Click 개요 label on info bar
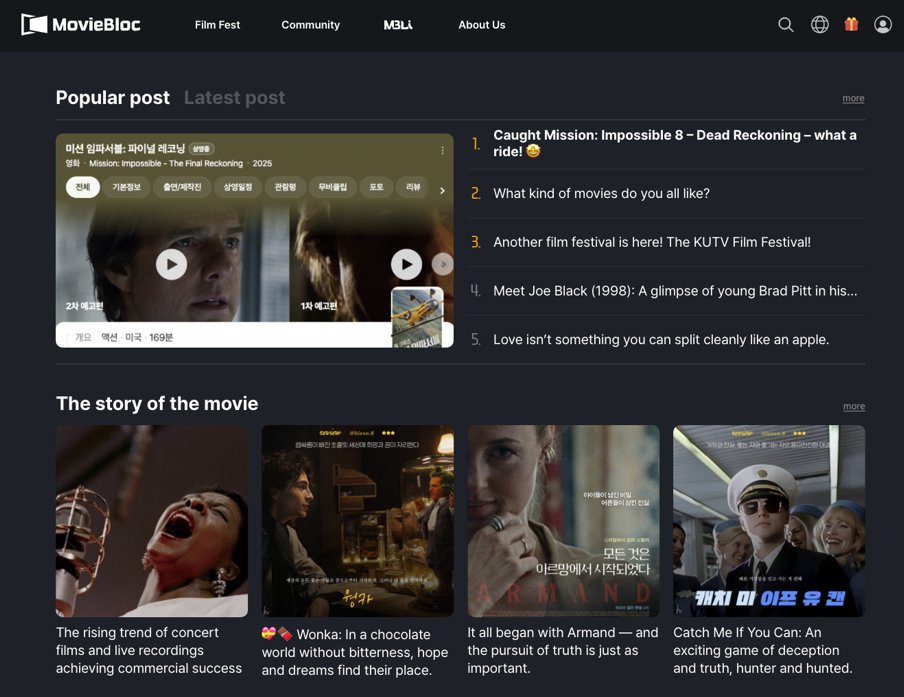904x697 pixels. point(83,337)
